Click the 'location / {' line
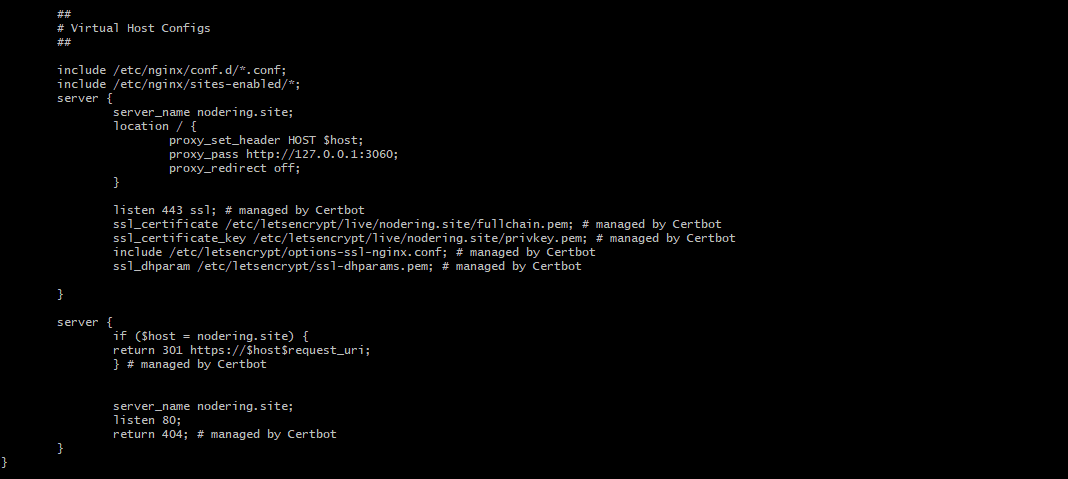This screenshot has height=479, width=1068. click(155, 126)
